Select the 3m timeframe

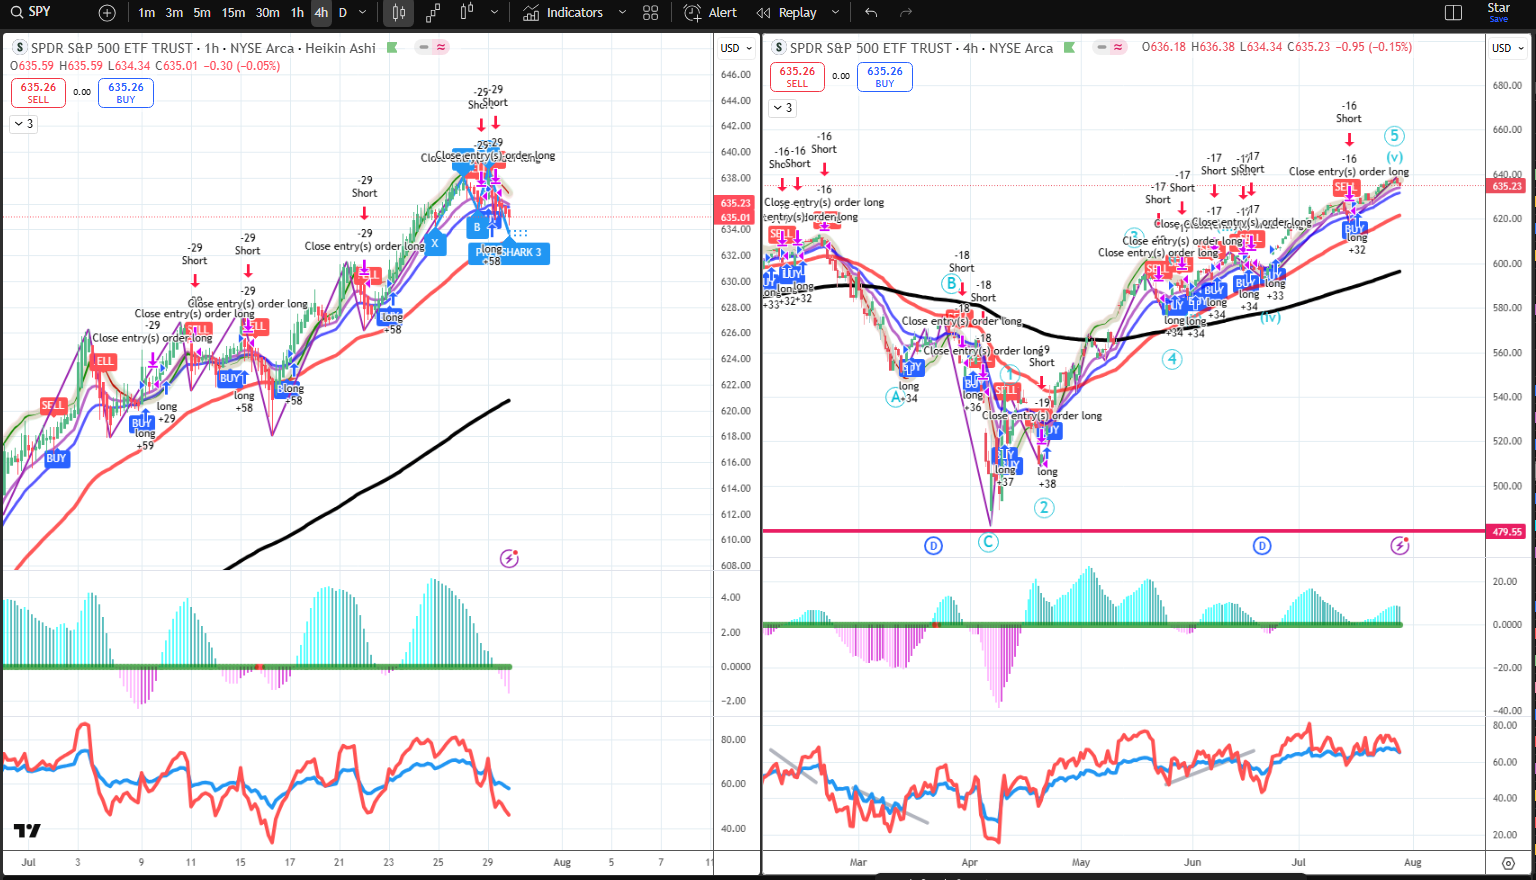point(174,13)
